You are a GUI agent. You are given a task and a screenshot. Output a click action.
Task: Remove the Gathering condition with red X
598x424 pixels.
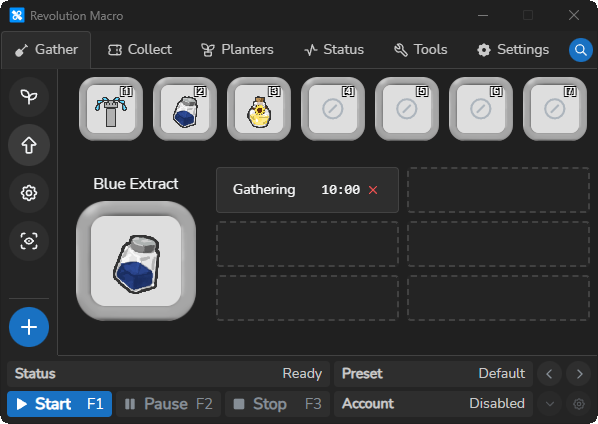(x=373, y=190)
